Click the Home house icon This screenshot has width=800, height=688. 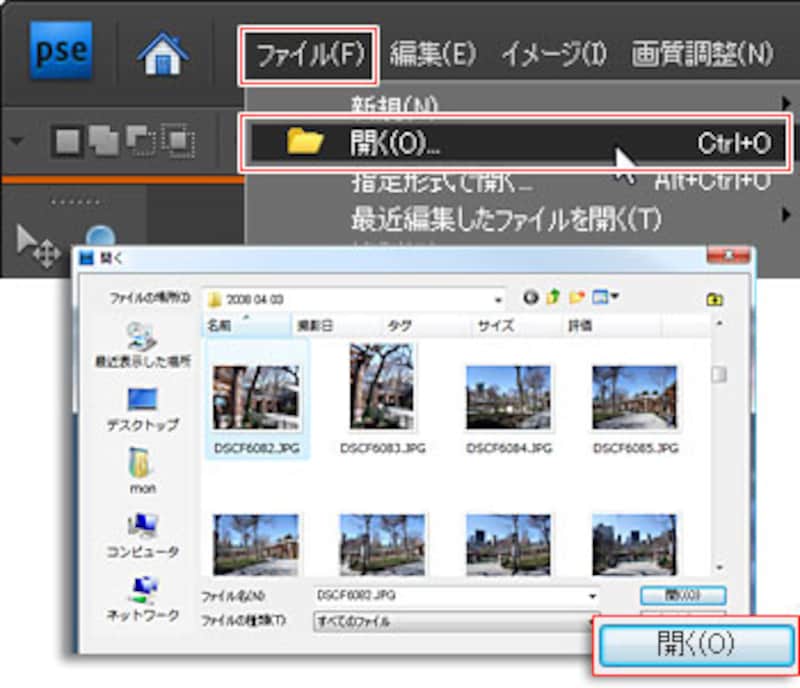pyautogui.click(x=162, y=52)
